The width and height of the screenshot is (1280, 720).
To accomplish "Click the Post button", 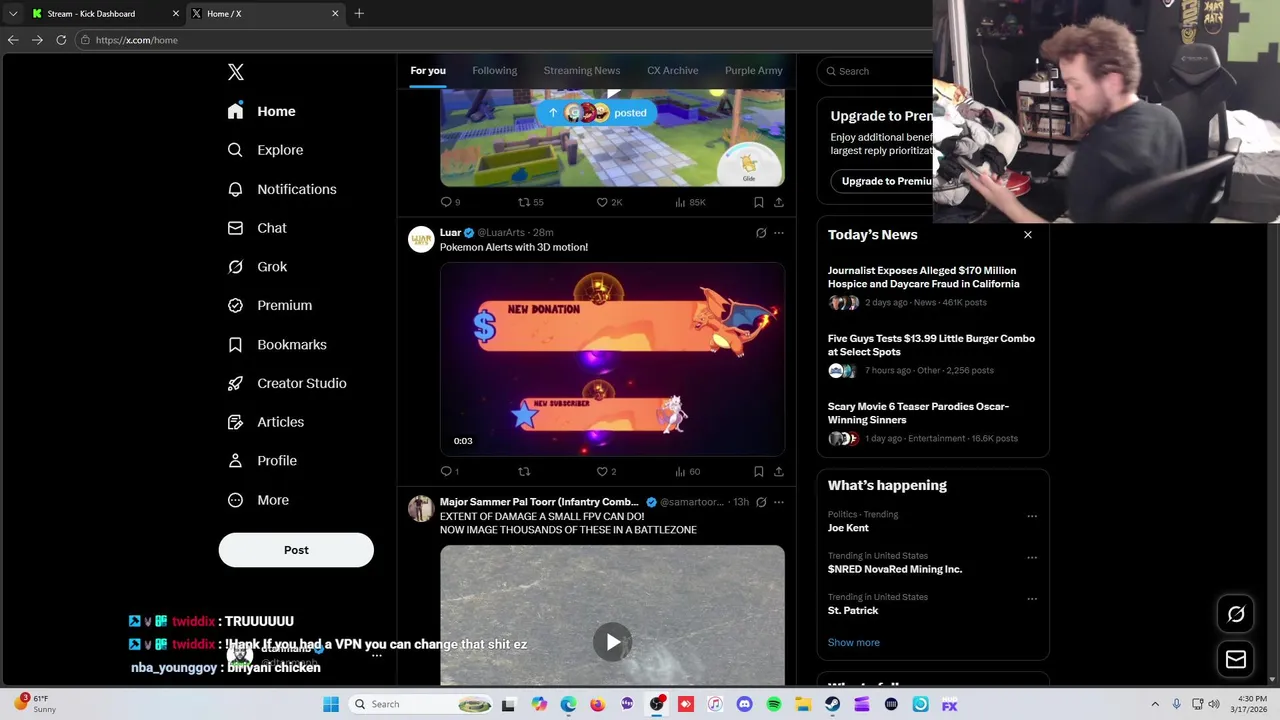I will pos(296,550).
